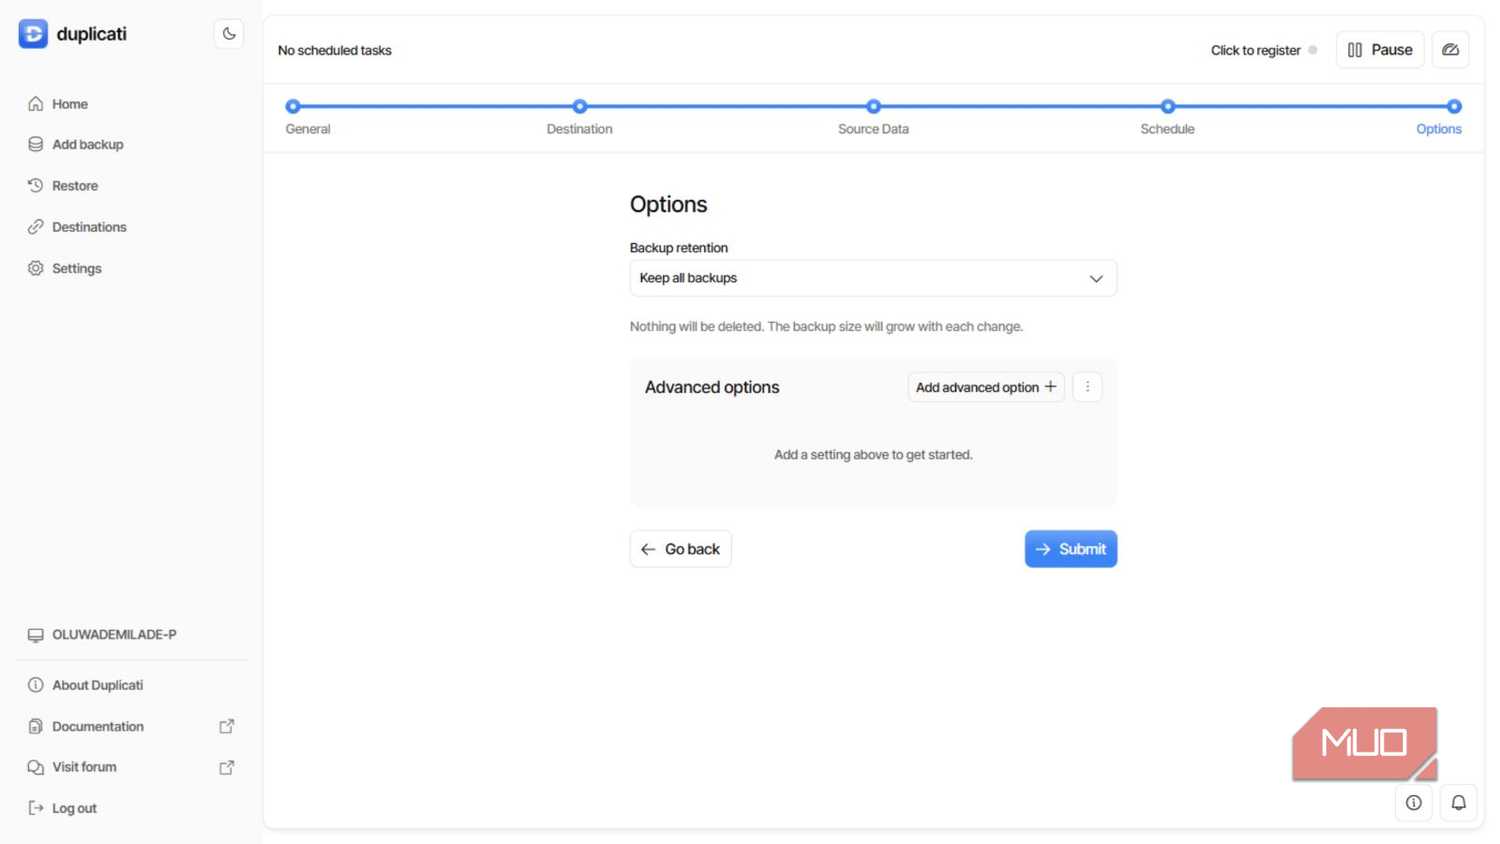Click the Go back button
The image size is (1500, 844).
coord(681,549)
